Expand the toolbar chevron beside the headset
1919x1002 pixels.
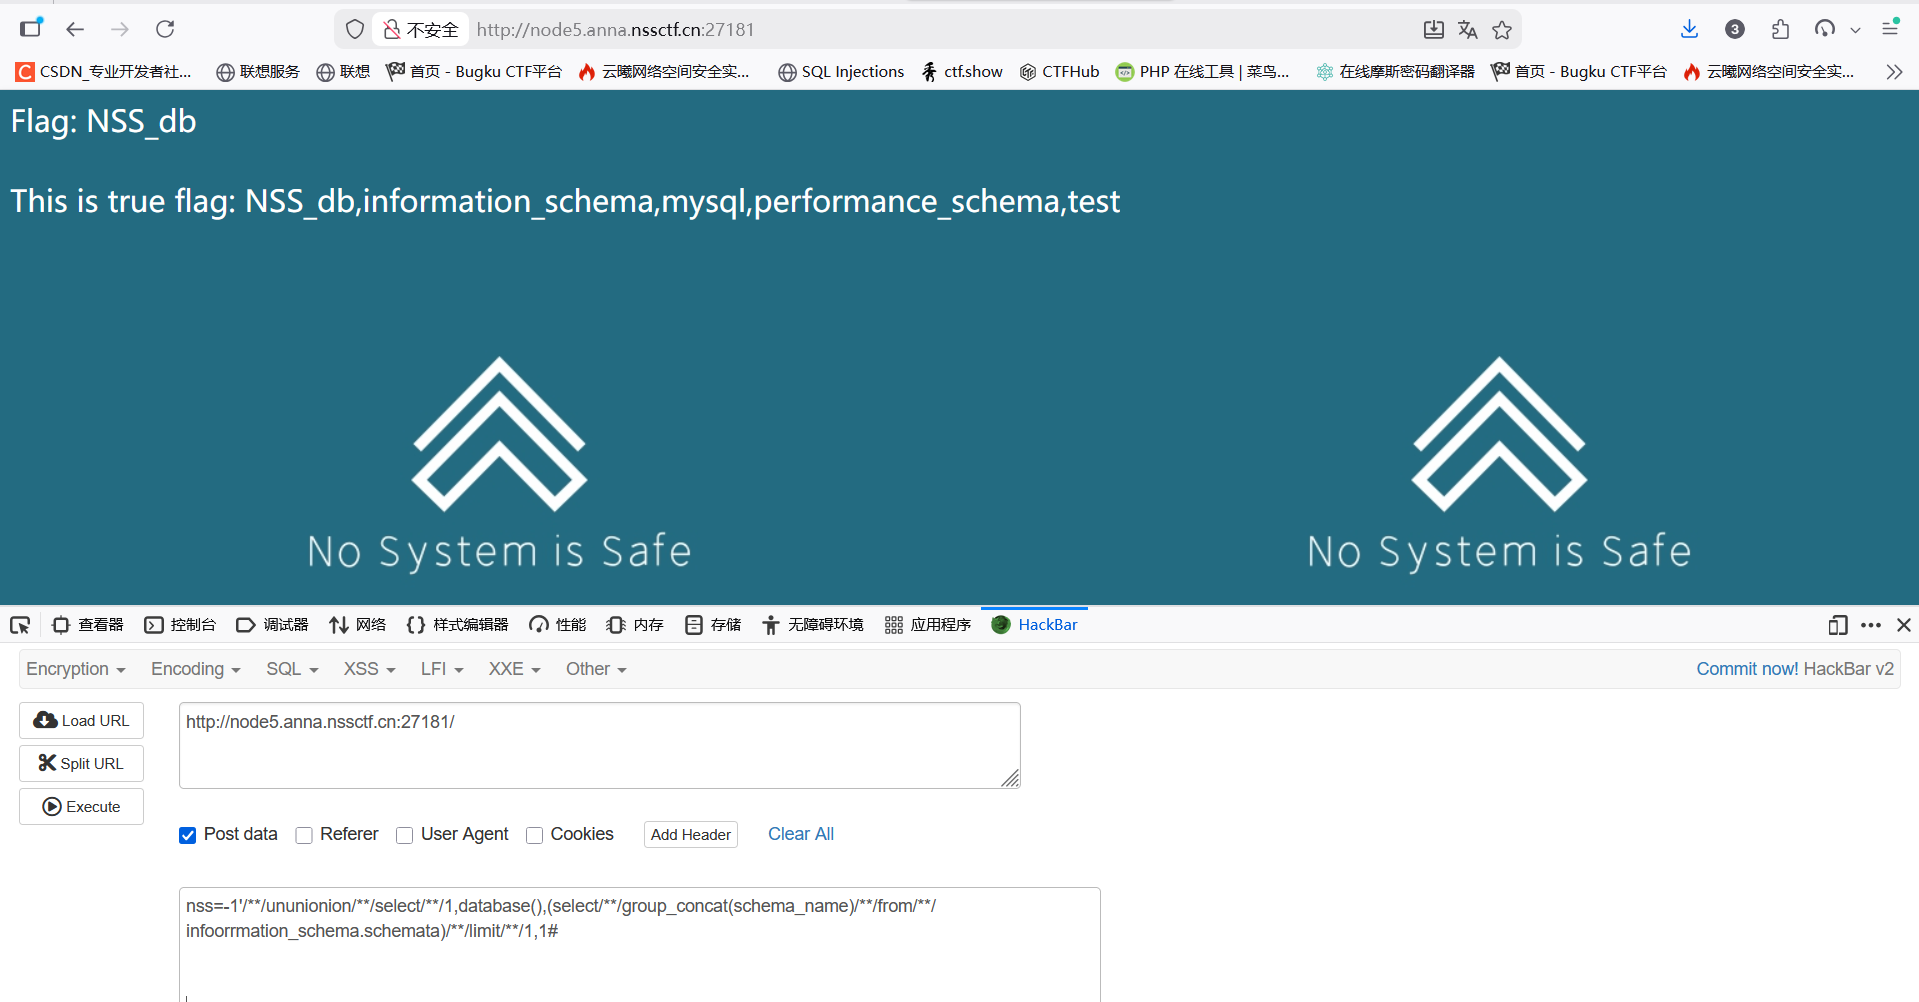tap(1855, 30)
